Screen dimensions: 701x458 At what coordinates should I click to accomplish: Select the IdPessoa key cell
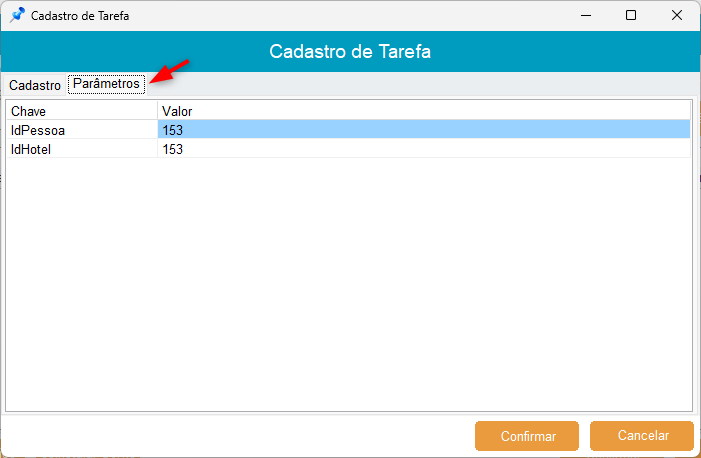tap(82, 130)
